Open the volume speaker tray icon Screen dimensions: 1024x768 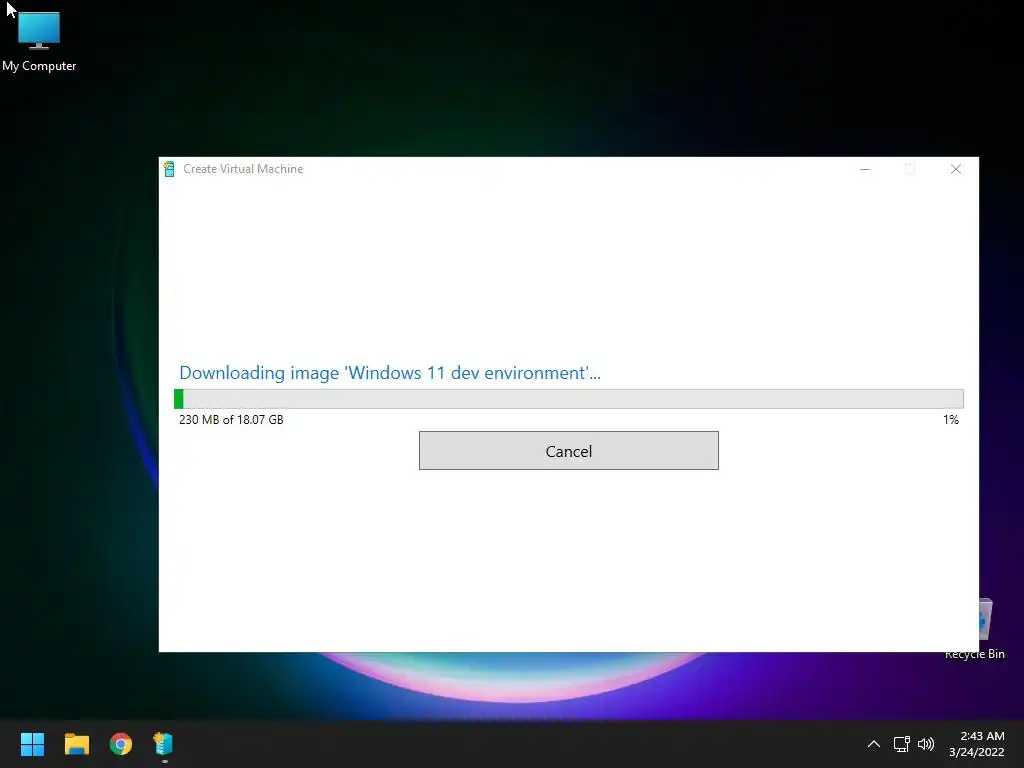tap(926, 744)
